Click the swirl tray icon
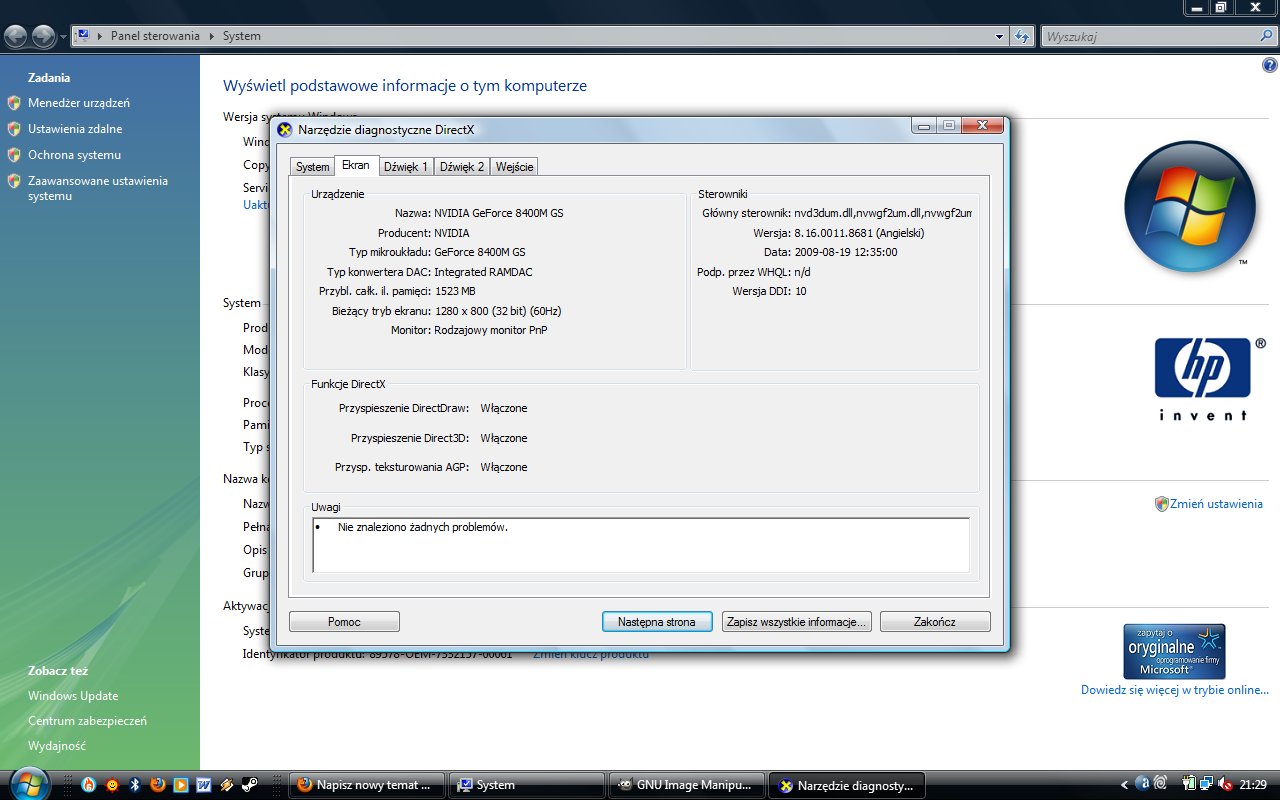Screen dimensions: 1280x800 pyautogui.click(x=1160, y=784)
